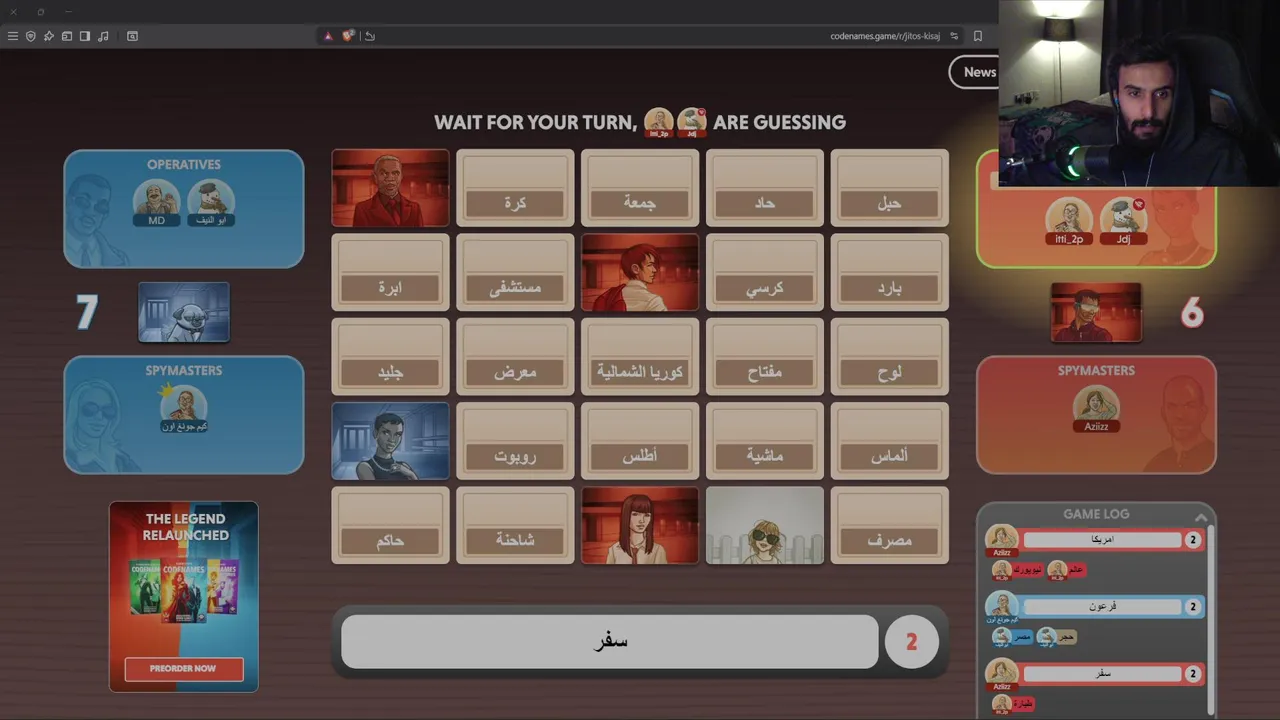Open The Legend Relaunched ad banner
The width and height of the screenshot is (1280, 720).
tap(184, 597)
